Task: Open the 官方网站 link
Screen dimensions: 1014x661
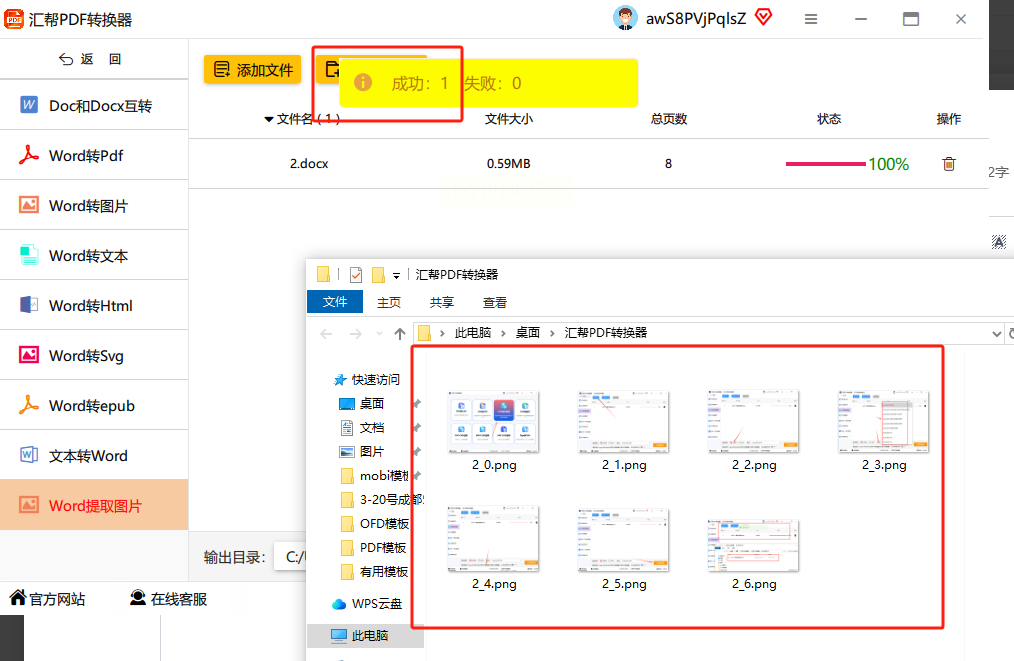Action: coord(47,599)
